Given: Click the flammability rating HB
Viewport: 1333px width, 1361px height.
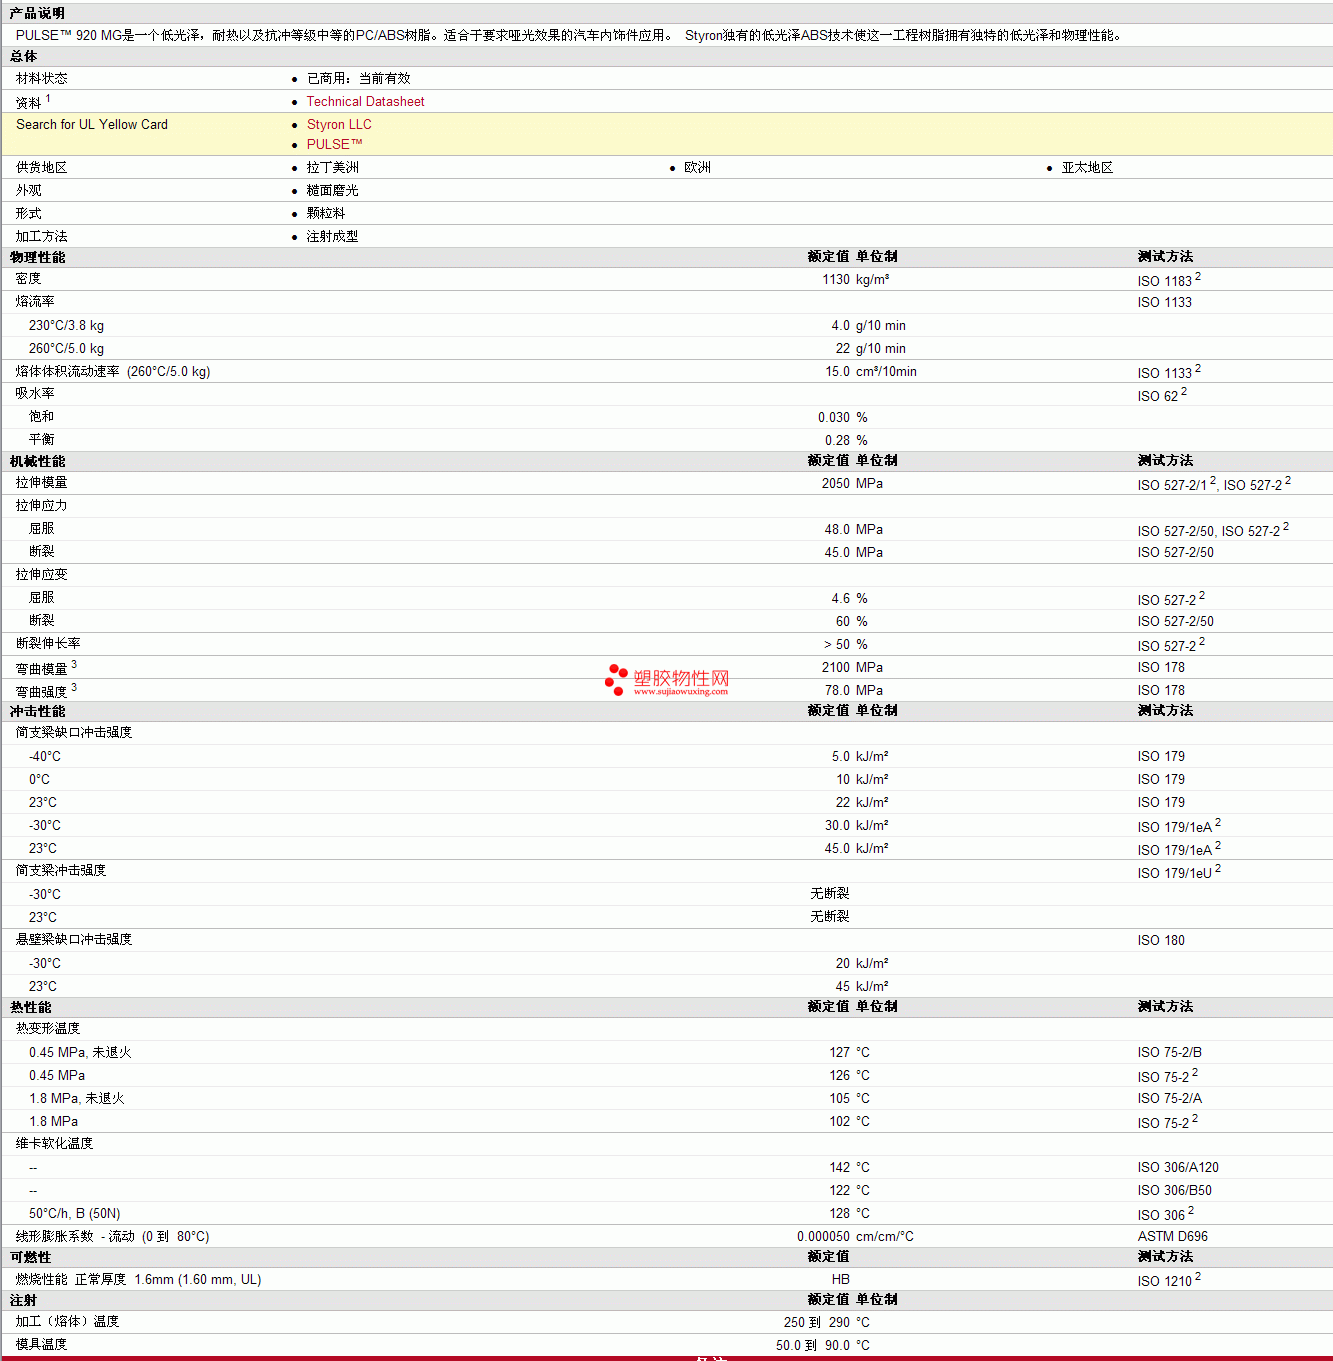Looking at the screenshot, I should [841, 1279].
